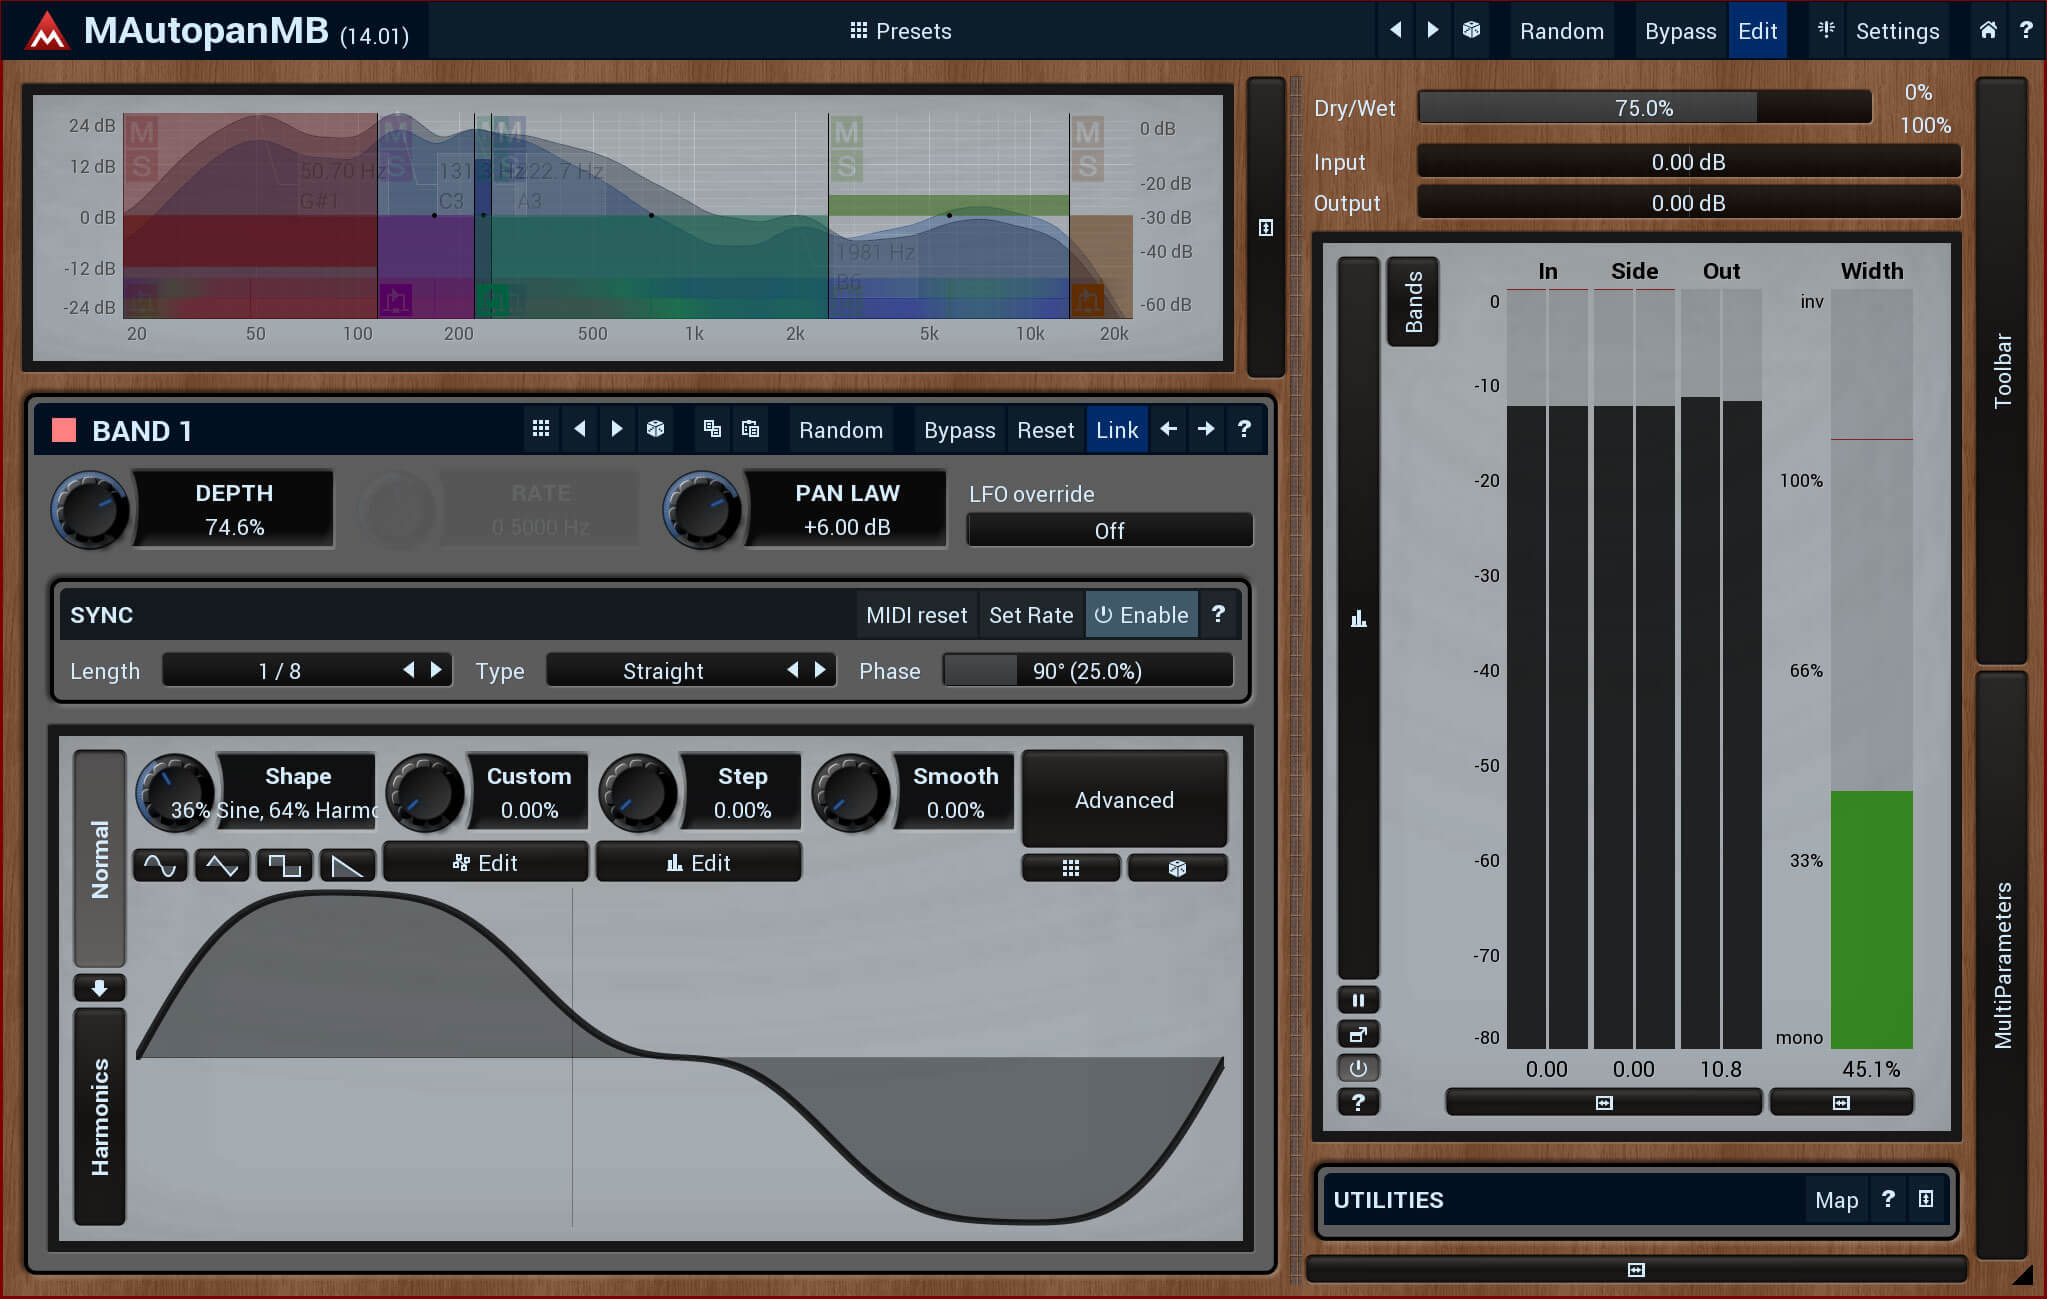Click Band 1 red color swatch
2047x1299 pixels.
[64, 430]
